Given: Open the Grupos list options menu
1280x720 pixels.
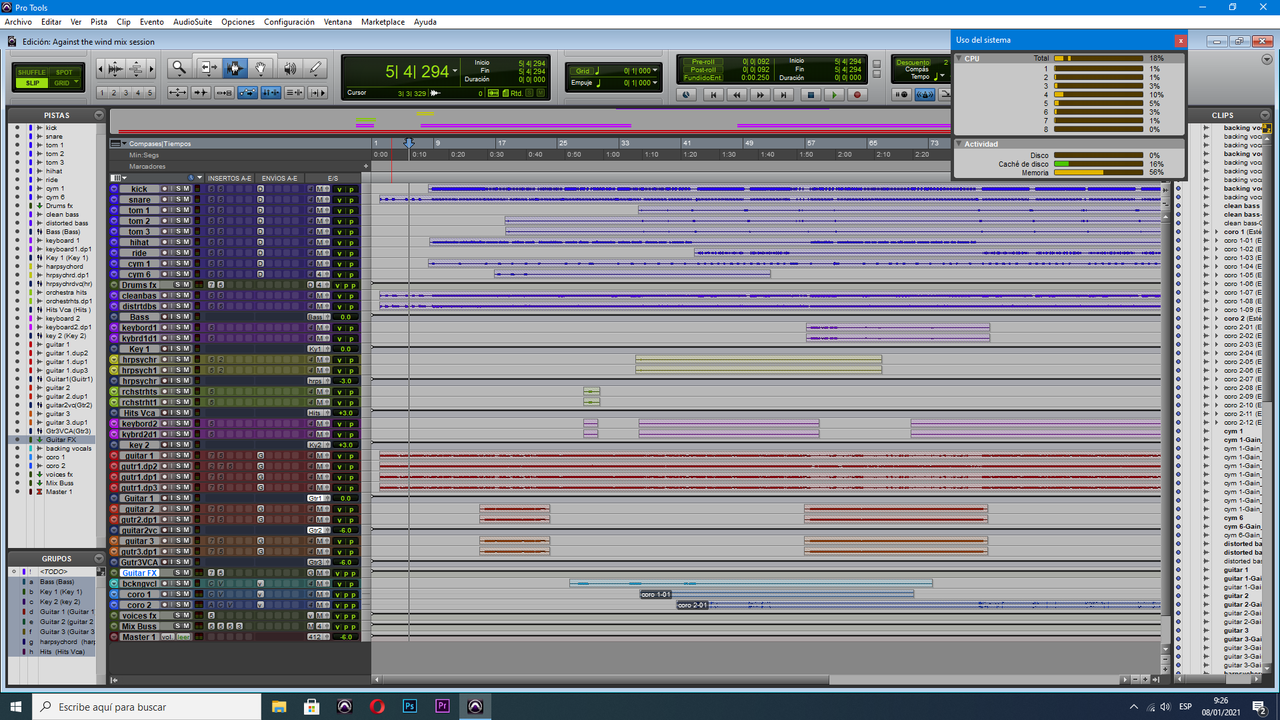Looking at the screenshot, I should [x=99, y=559].
